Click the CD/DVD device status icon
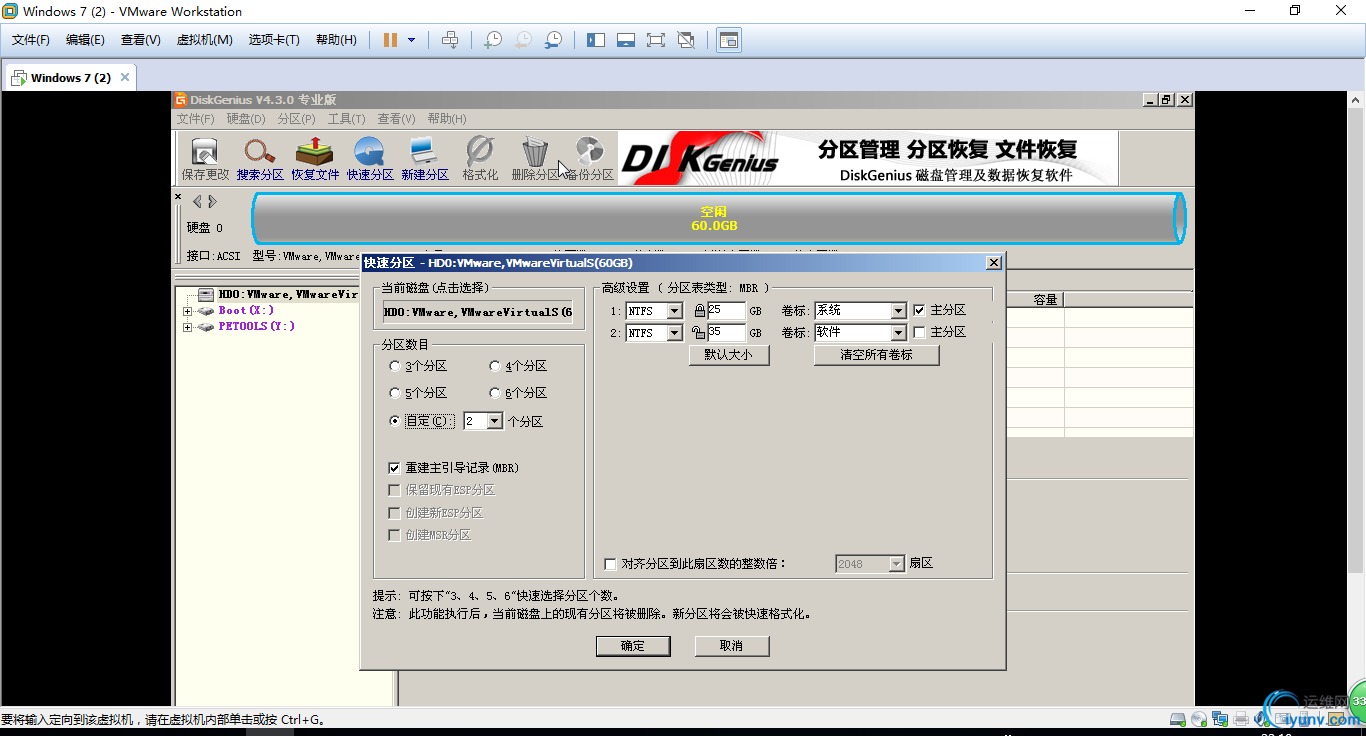1366x736 pixels. point(1200,719)
